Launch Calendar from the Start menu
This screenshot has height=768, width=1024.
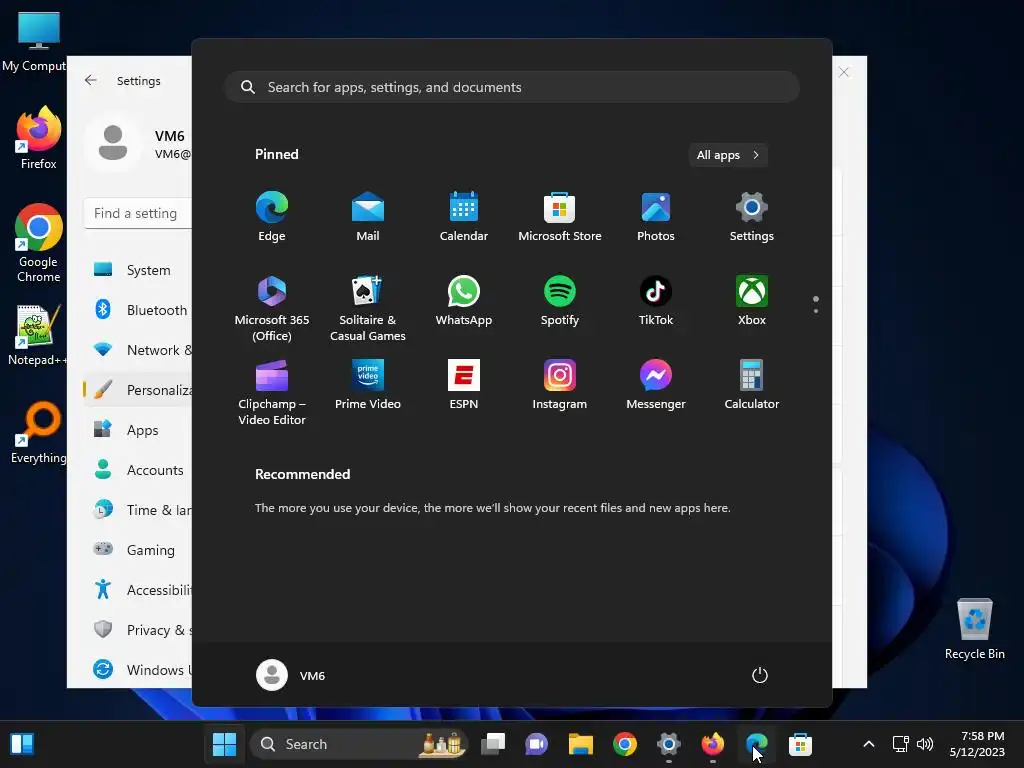pyautogui.click(x=464, y=216)
